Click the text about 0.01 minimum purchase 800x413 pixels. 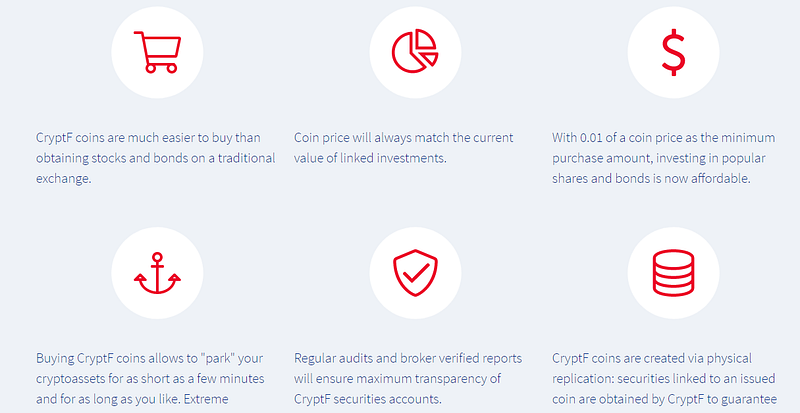pos(664,158)
